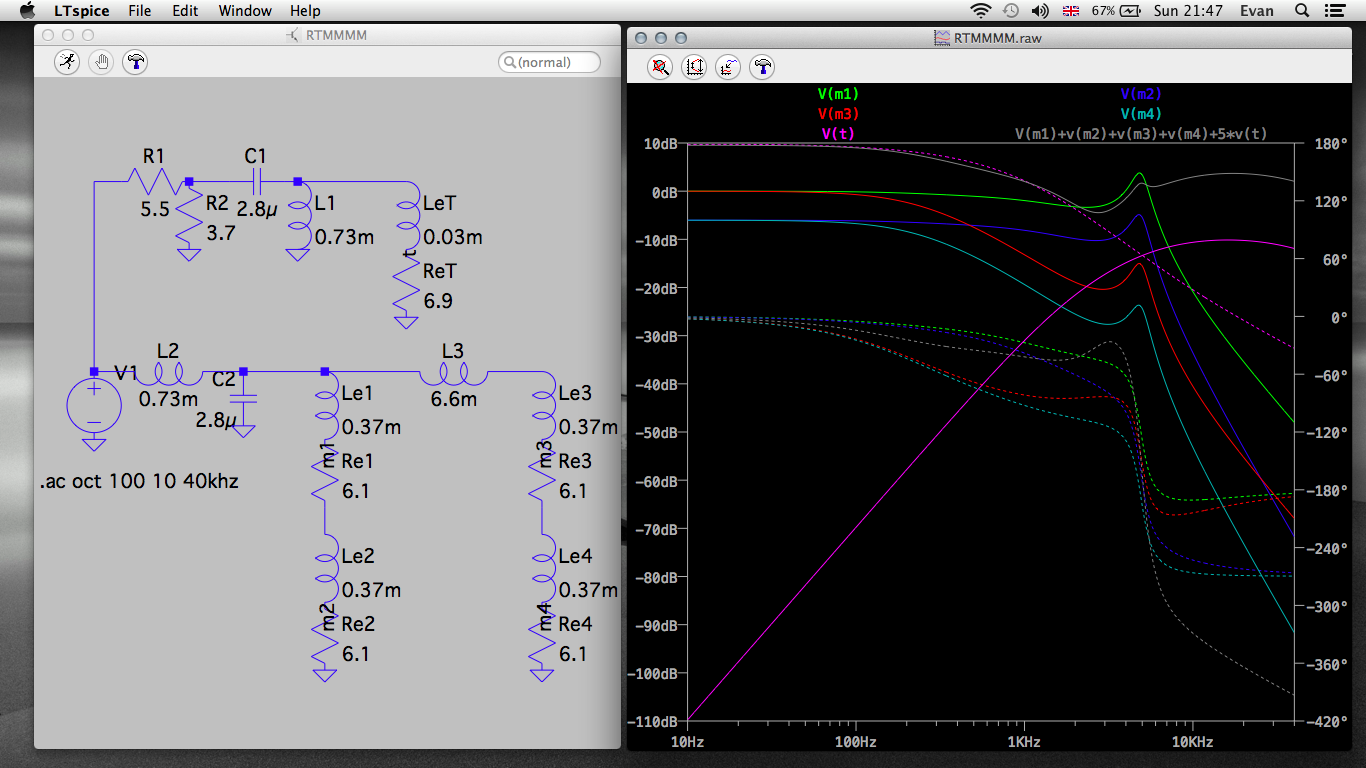Open the File menu
The height and width of the screenshot is (768, 1366).
pyautogui.click(x=140, y=11)
